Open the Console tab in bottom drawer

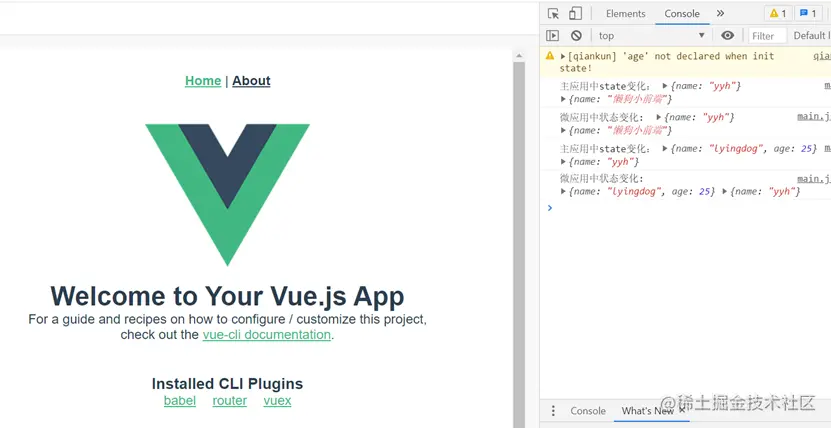588,411
